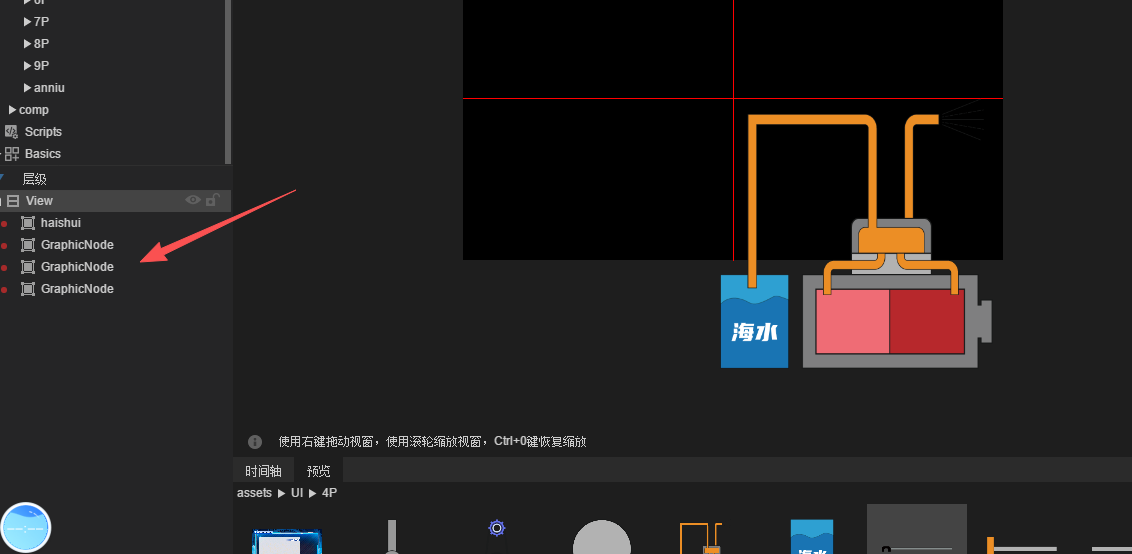Switch to the 时间轴 tab

point(263,471)
